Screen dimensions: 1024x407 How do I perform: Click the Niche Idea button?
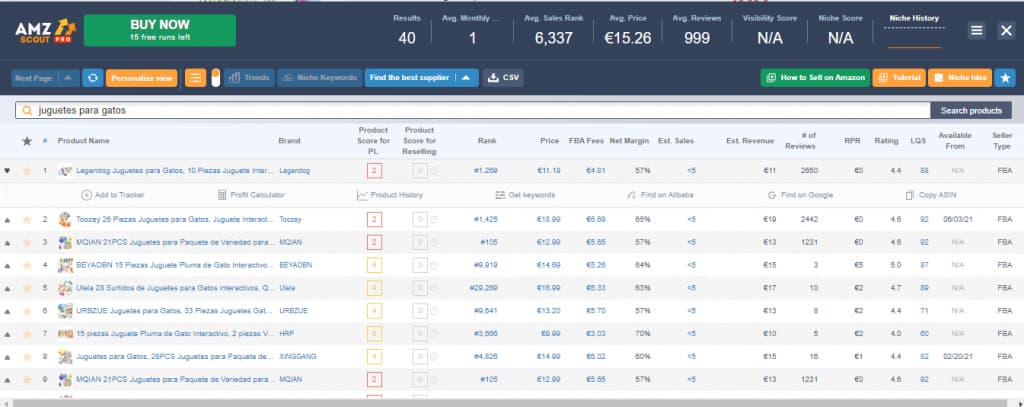[960, 78]
